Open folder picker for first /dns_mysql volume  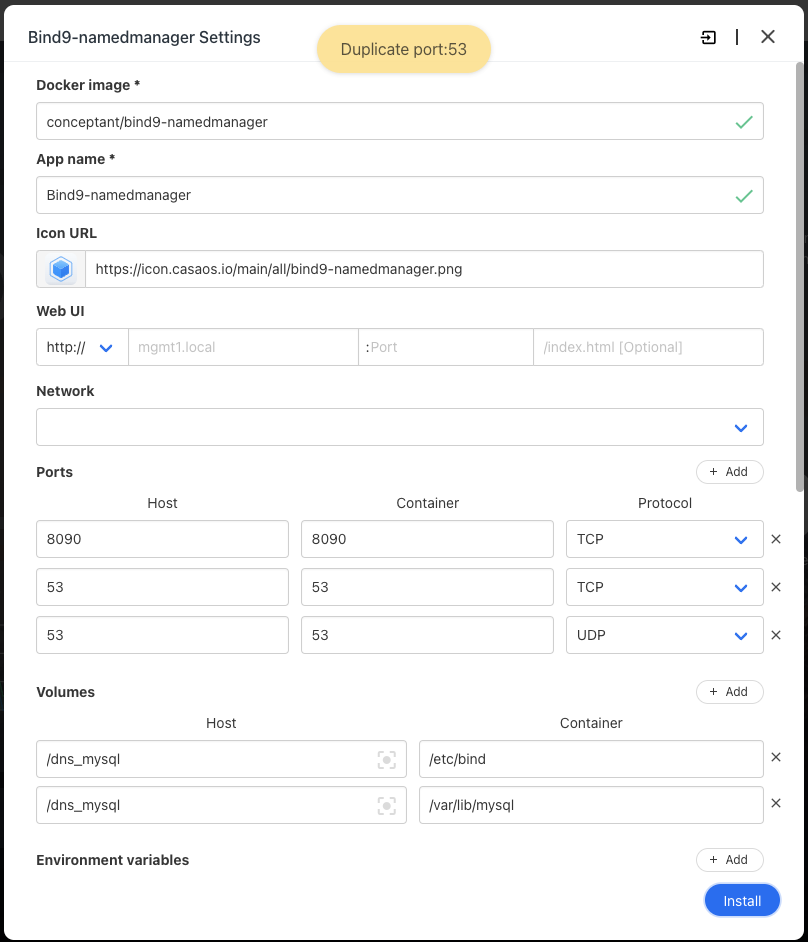click(x=387, y=759)
